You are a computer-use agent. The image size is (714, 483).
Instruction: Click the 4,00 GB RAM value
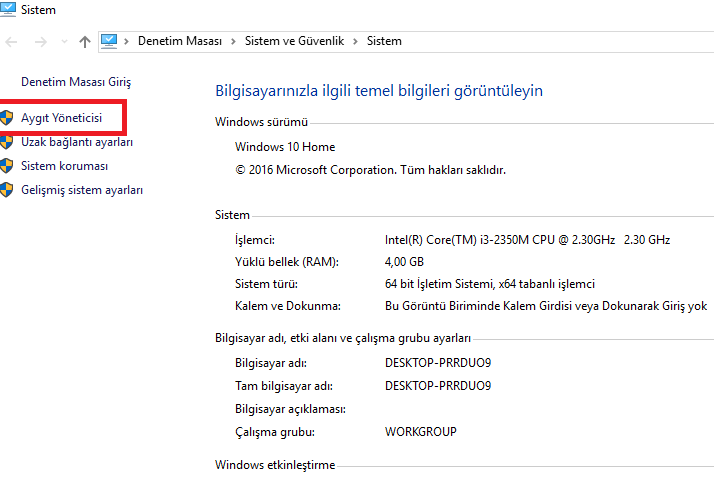[404, 262]
